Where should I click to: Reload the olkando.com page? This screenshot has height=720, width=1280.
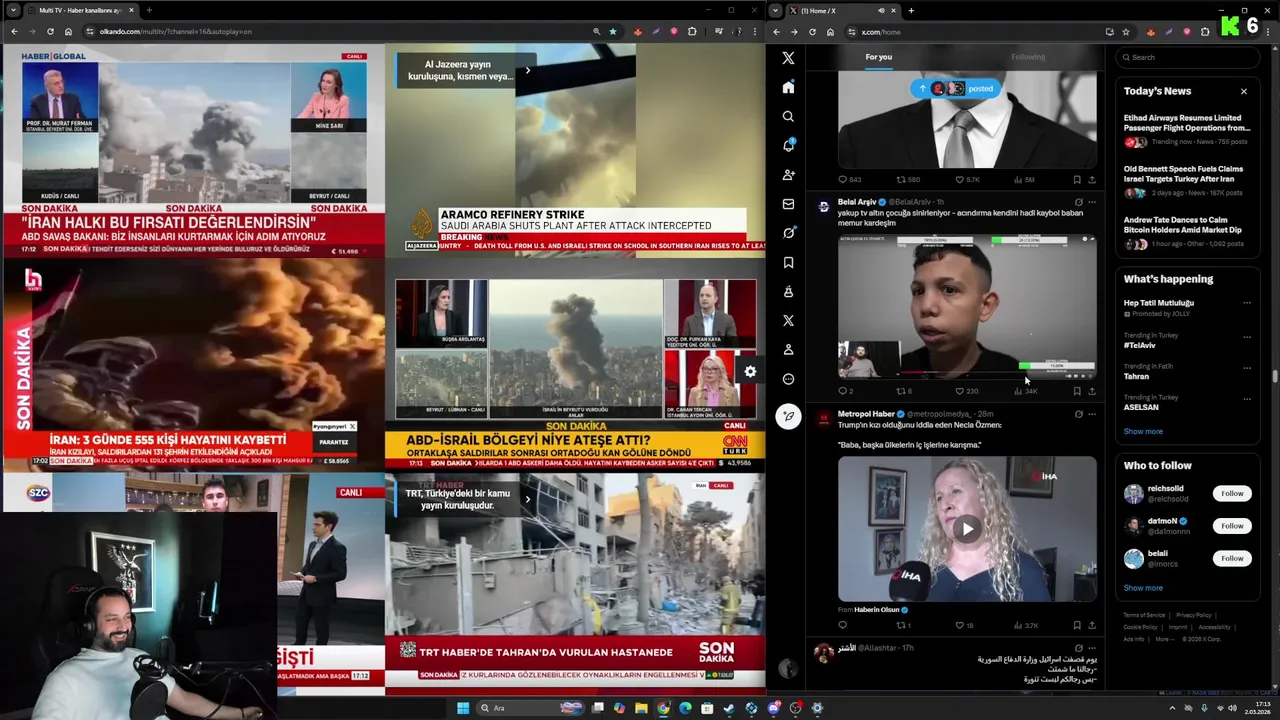[50, 31]
